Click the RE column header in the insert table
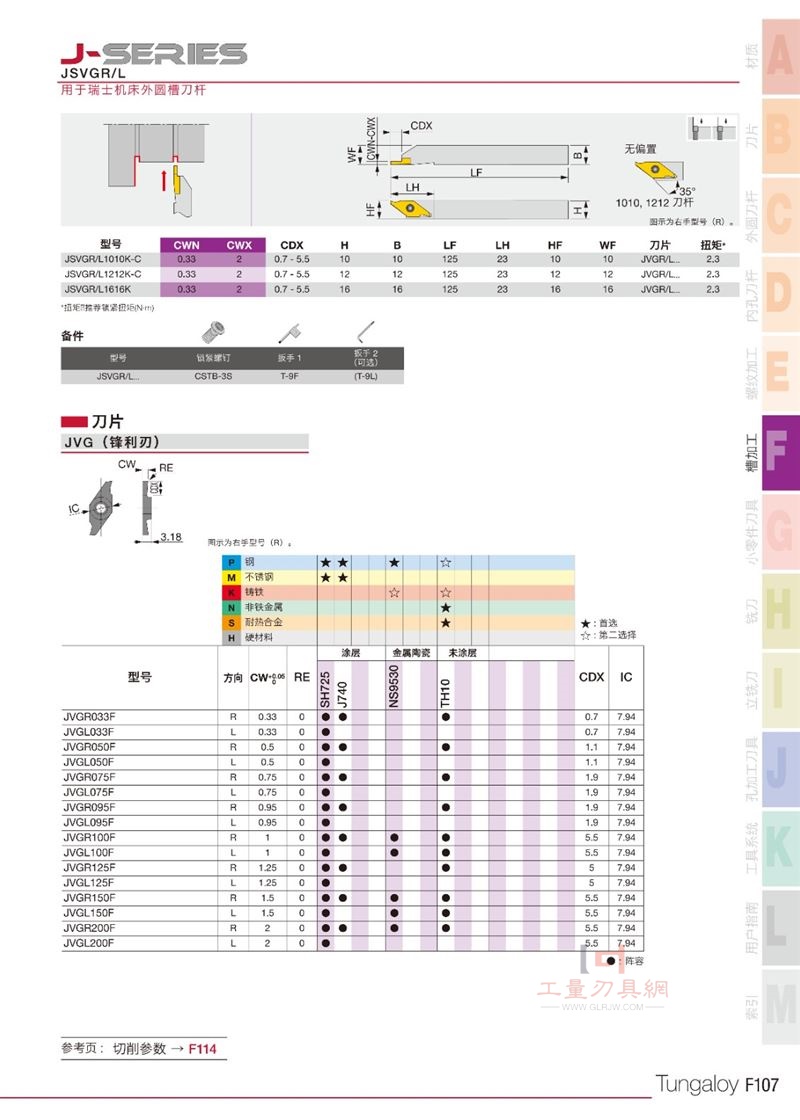The height and width of the screenshot is (1120, 800). pos(302,677)
